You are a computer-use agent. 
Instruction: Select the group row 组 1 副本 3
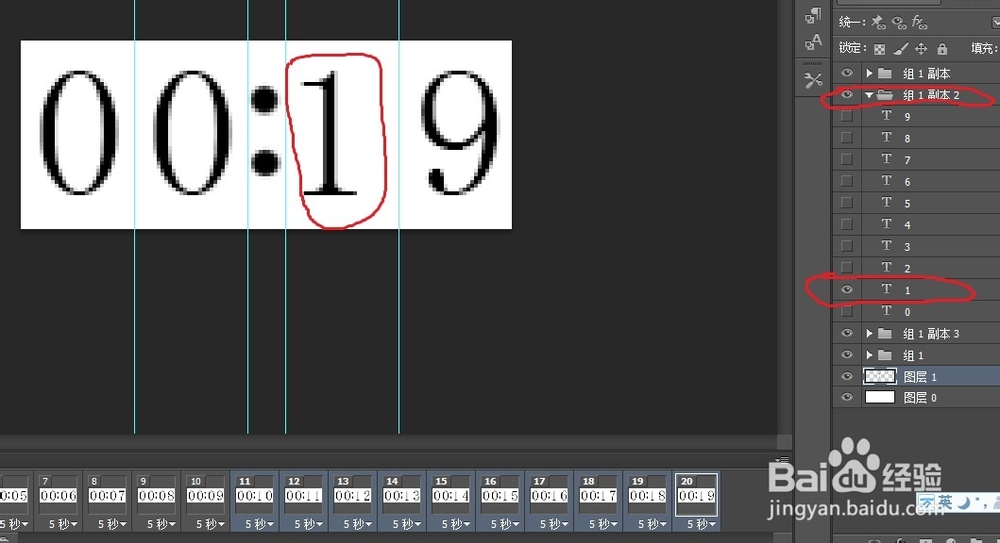(x=916, y=333)
